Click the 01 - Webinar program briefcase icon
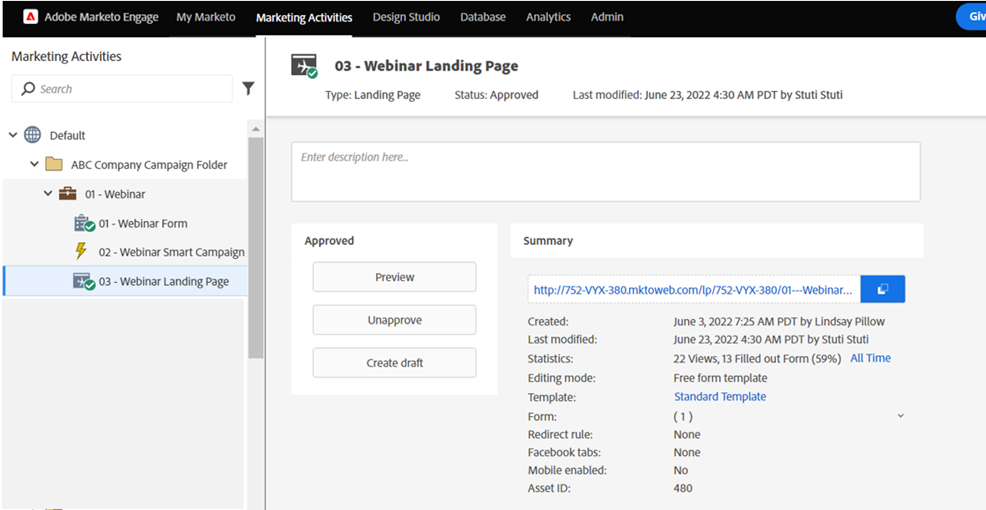The height and width of the screenshot is (510, 986). 67,194
